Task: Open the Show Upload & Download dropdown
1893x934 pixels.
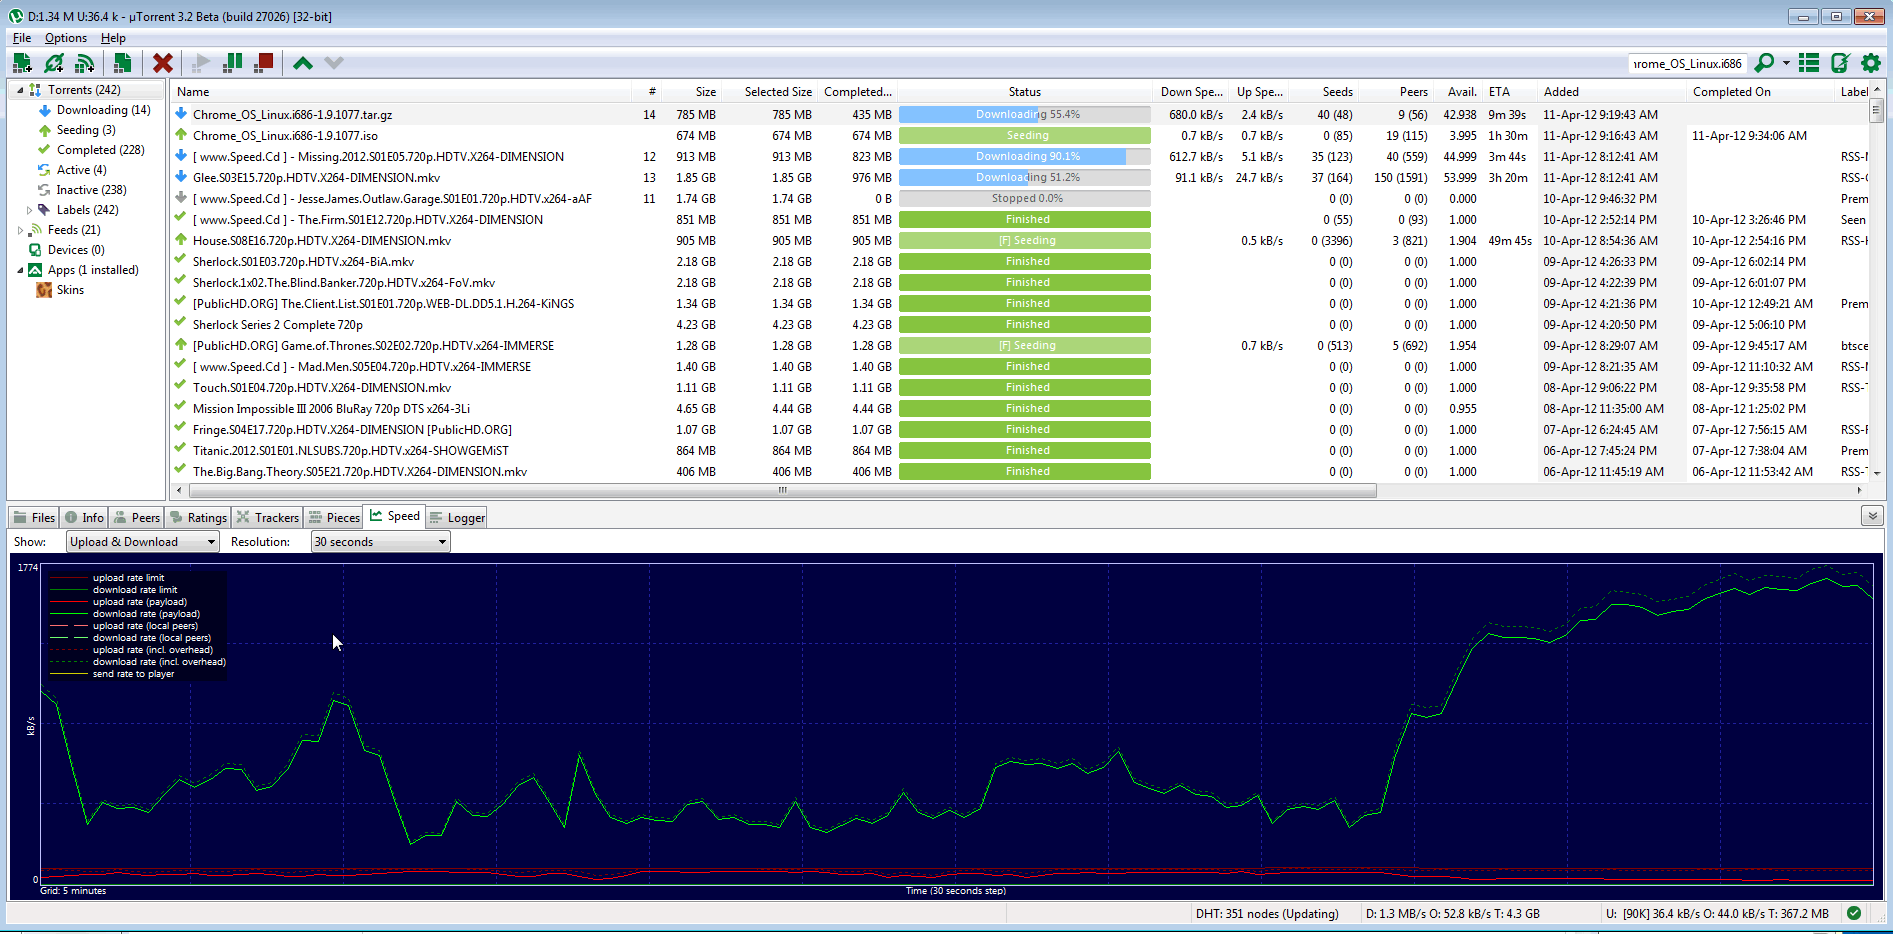Action: 142,542
